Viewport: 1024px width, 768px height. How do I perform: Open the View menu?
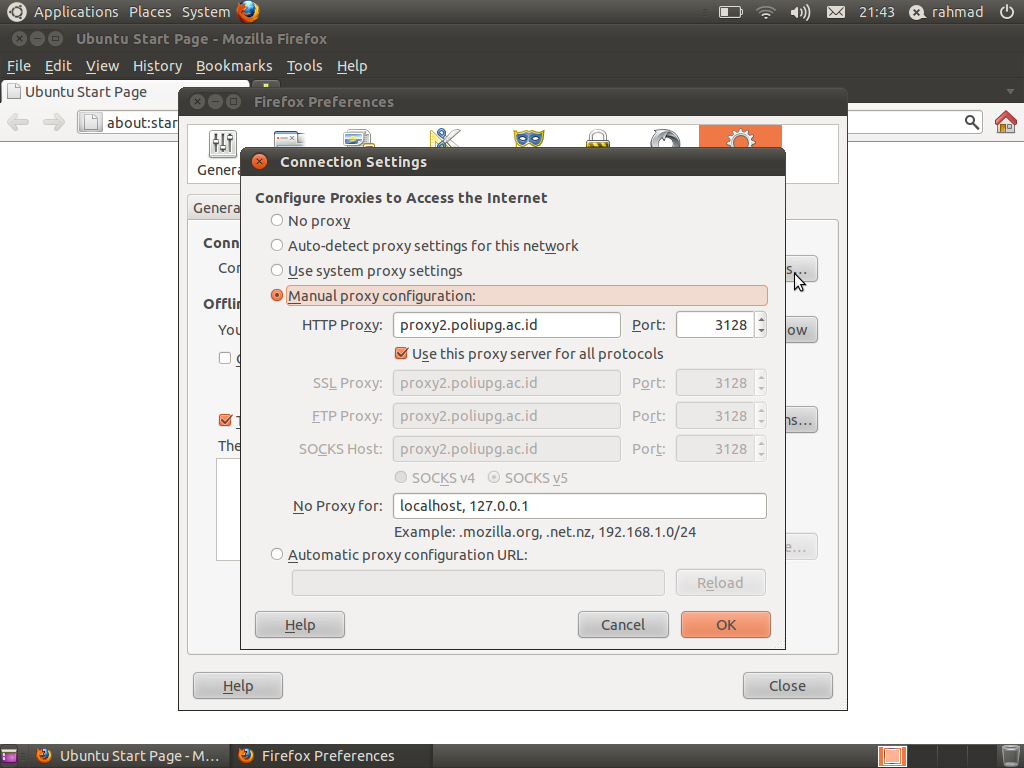click(103, 66)
